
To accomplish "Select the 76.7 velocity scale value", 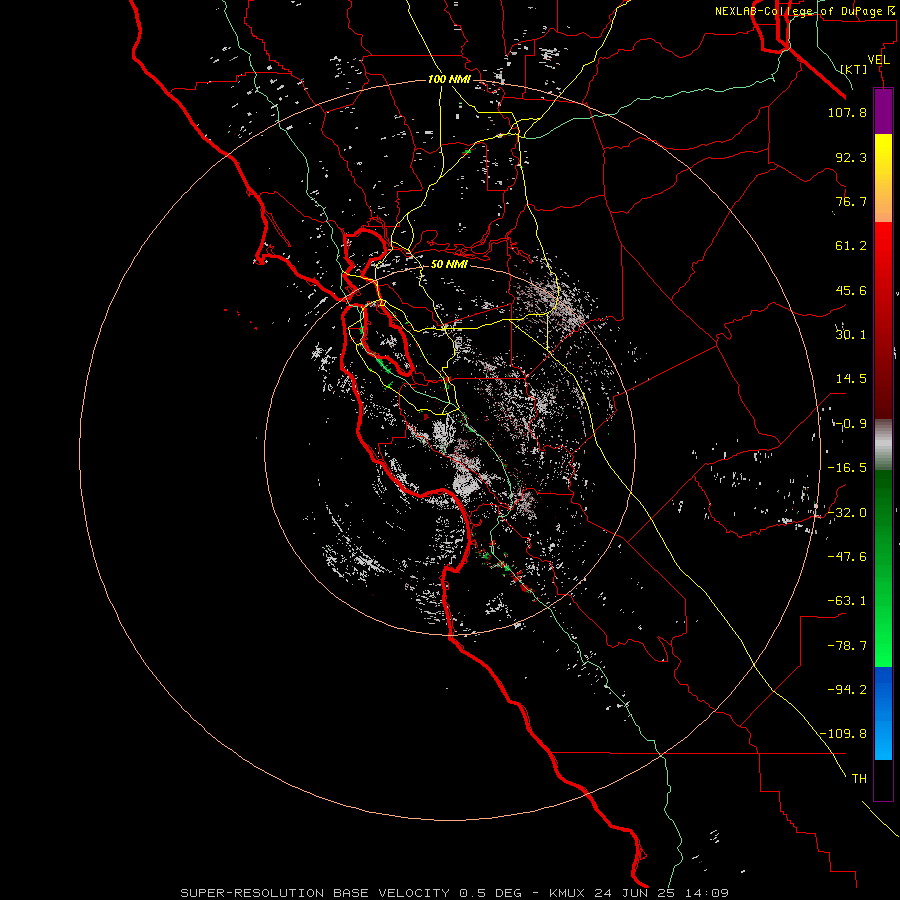I will (x=851, y=201).
